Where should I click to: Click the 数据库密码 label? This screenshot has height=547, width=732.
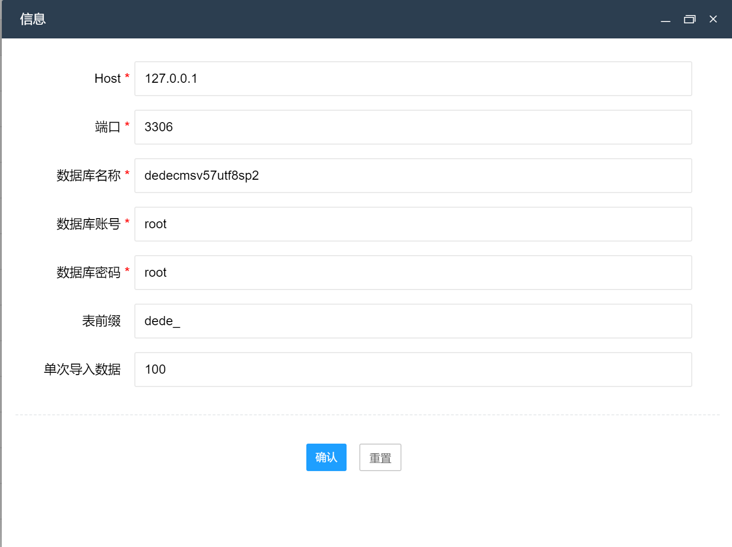[89, 273]
